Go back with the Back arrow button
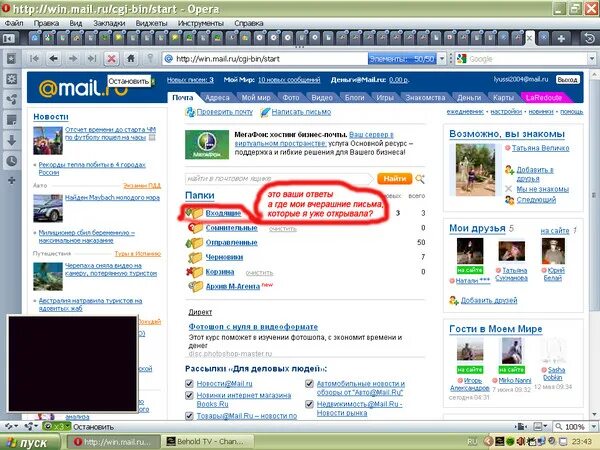600x450 pixels. [54, 59]
